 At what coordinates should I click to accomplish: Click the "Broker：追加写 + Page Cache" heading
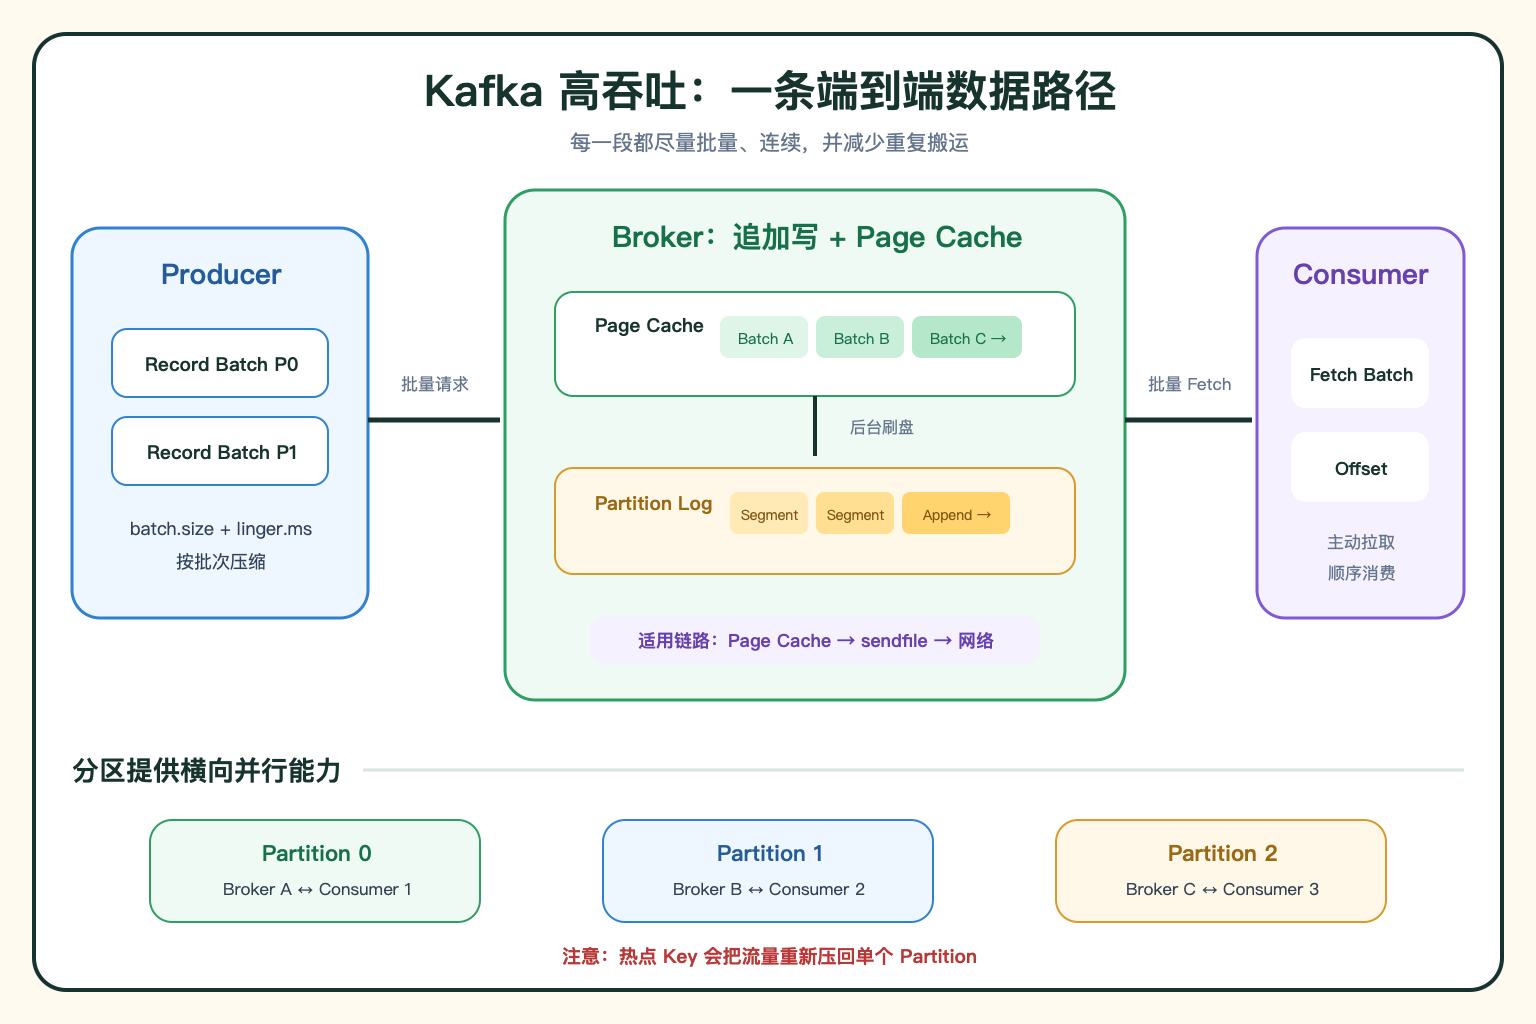click(x=817, y=237)
